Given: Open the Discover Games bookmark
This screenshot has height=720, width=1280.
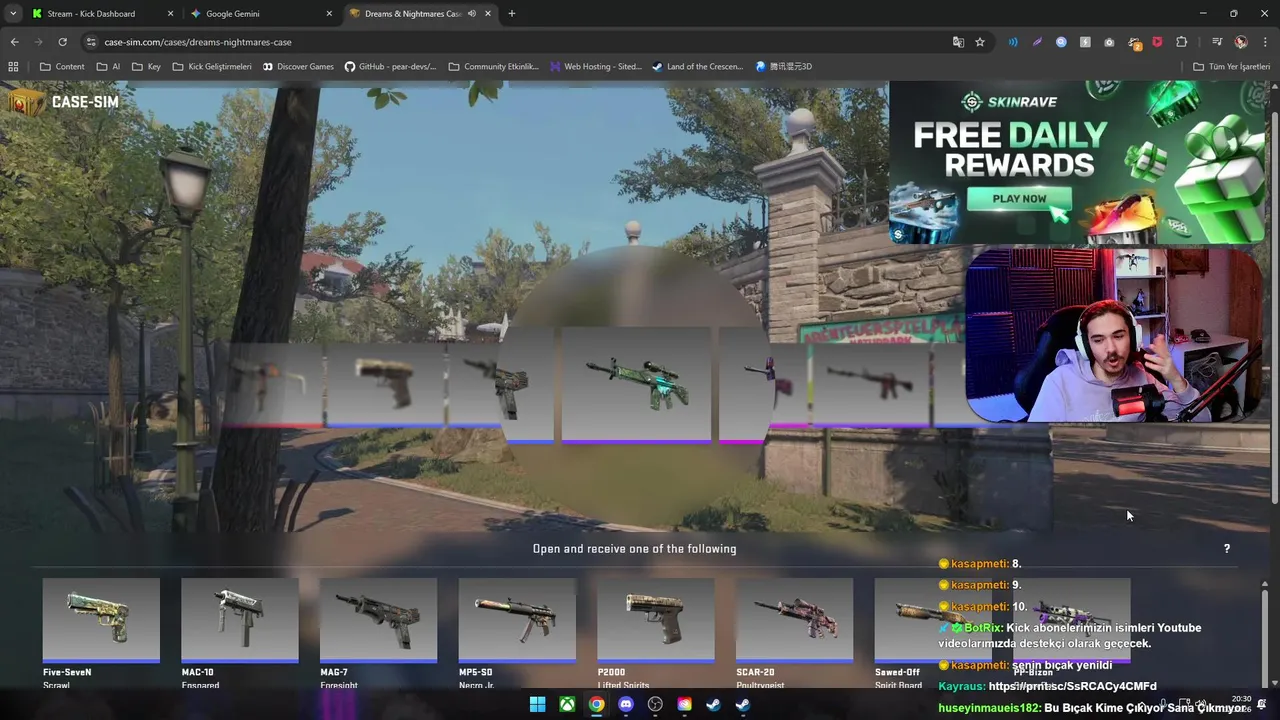Looking at the screenshot, I should pos(298,67).
